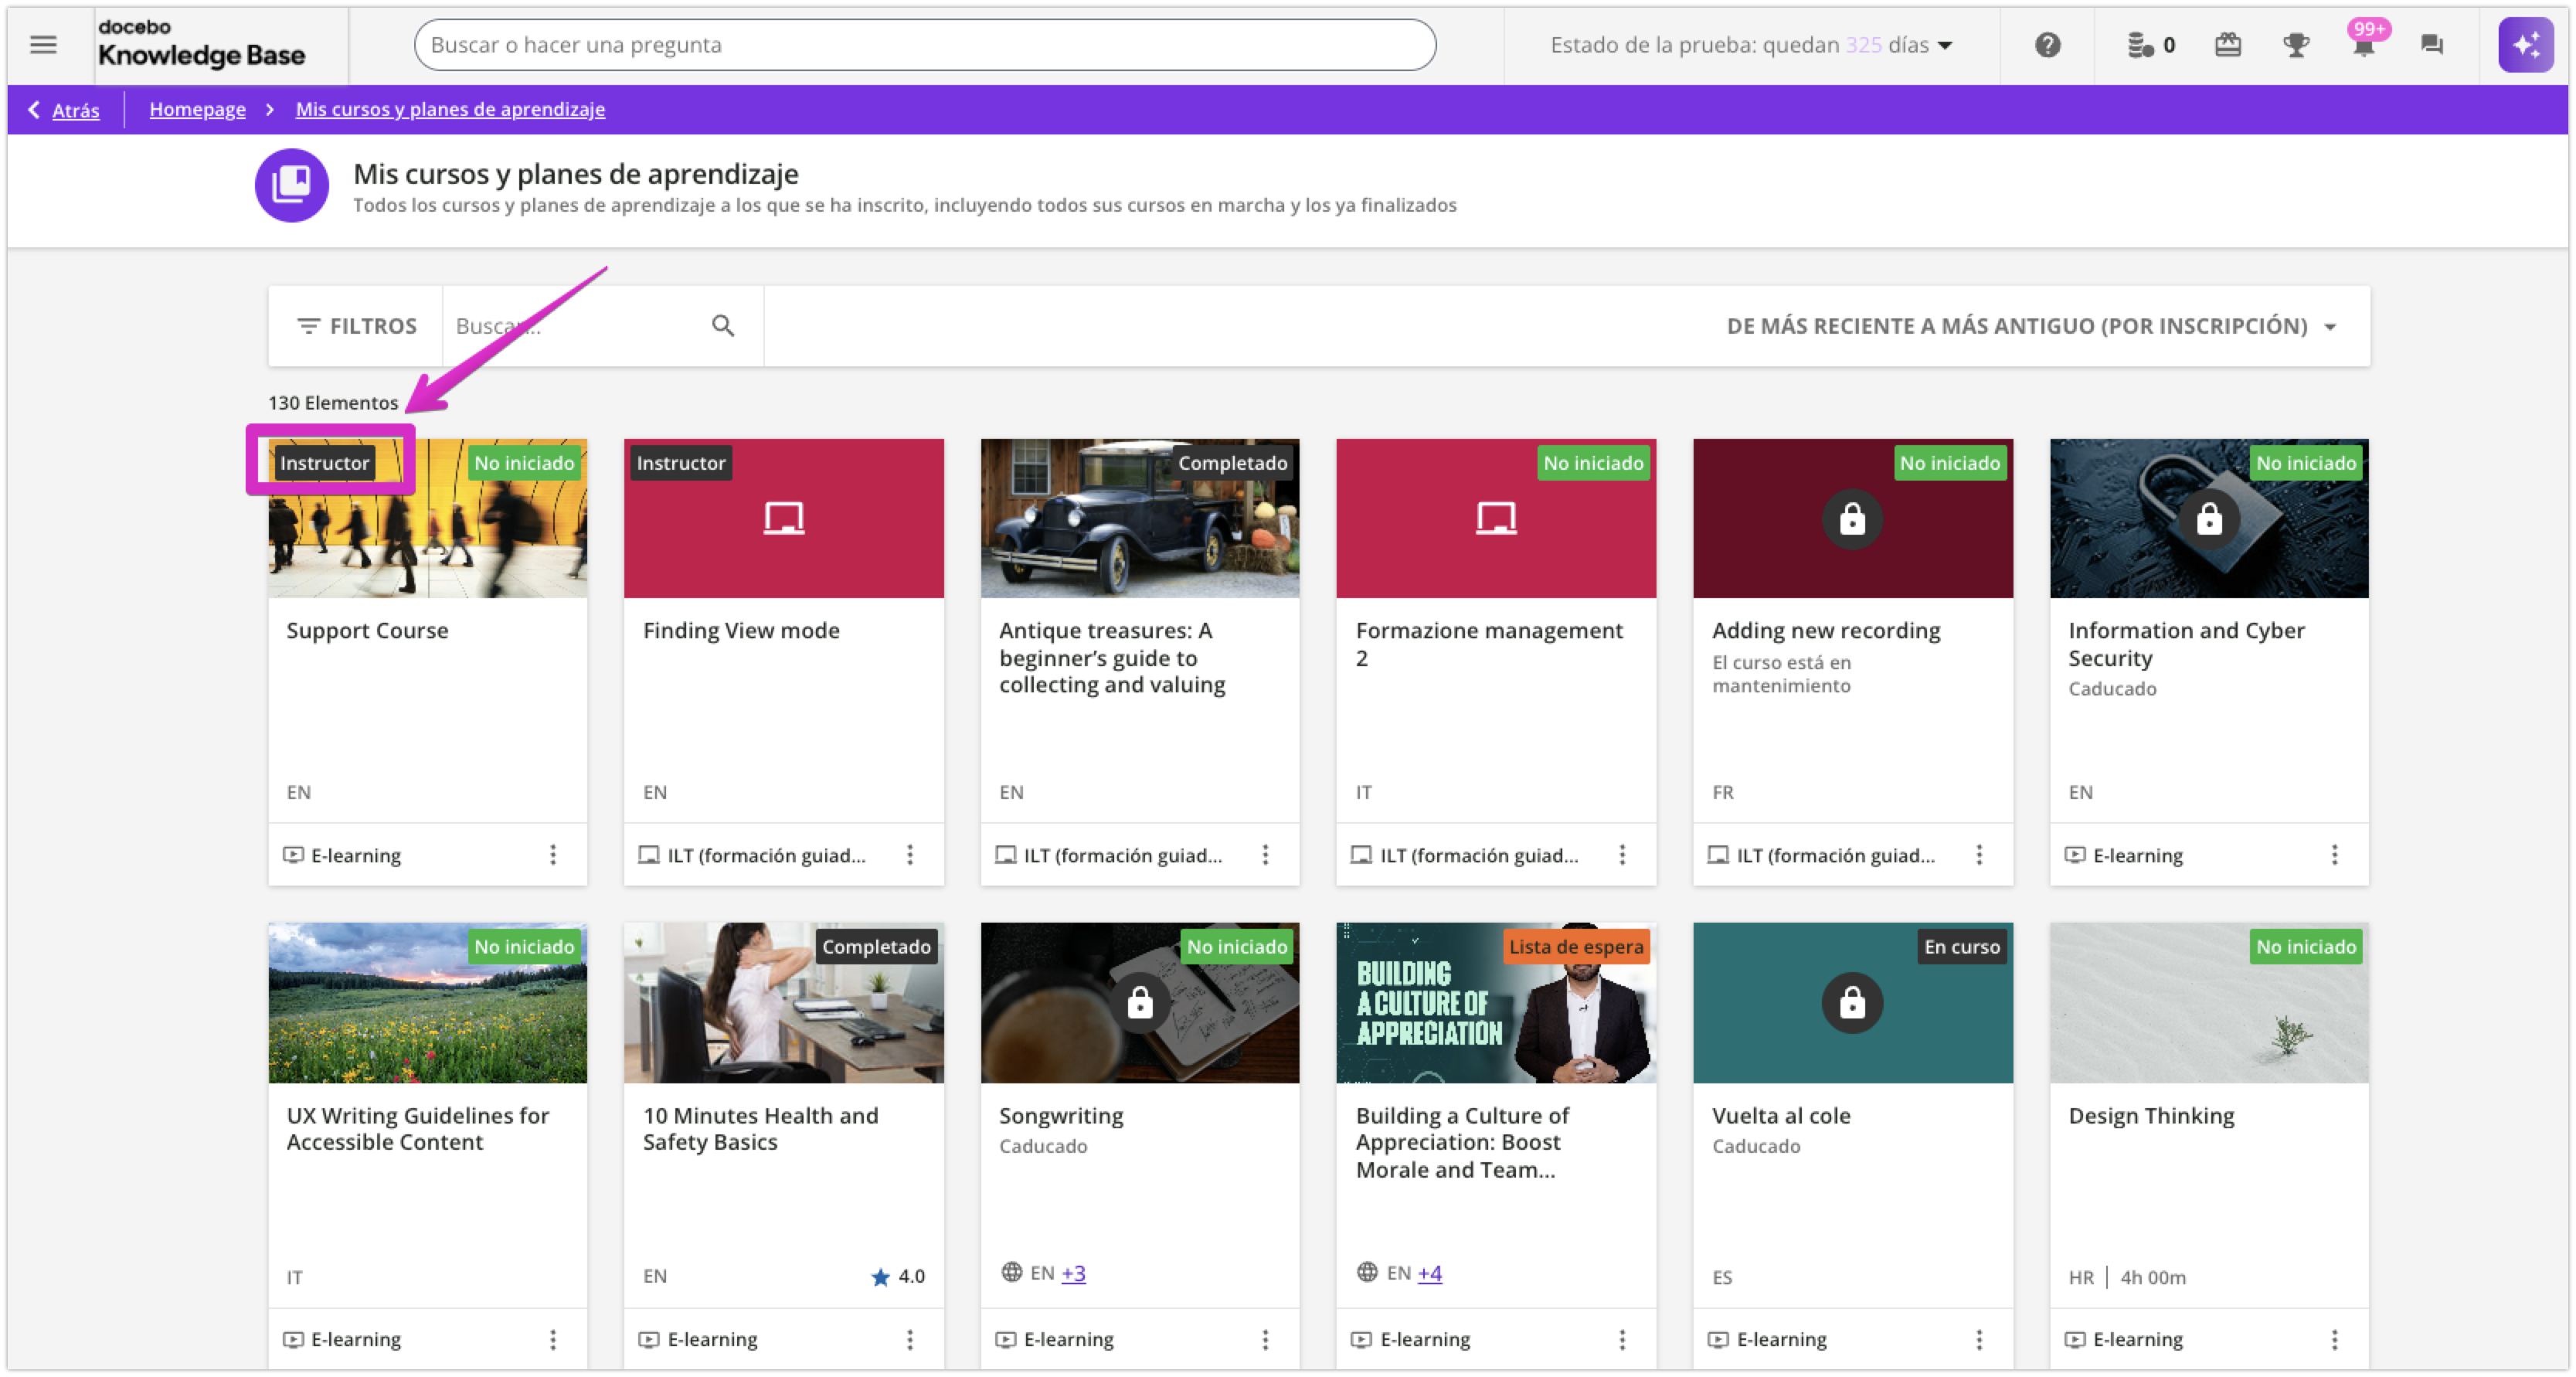Open Design Thinking three-dot options menu

pos(2334,1339)
